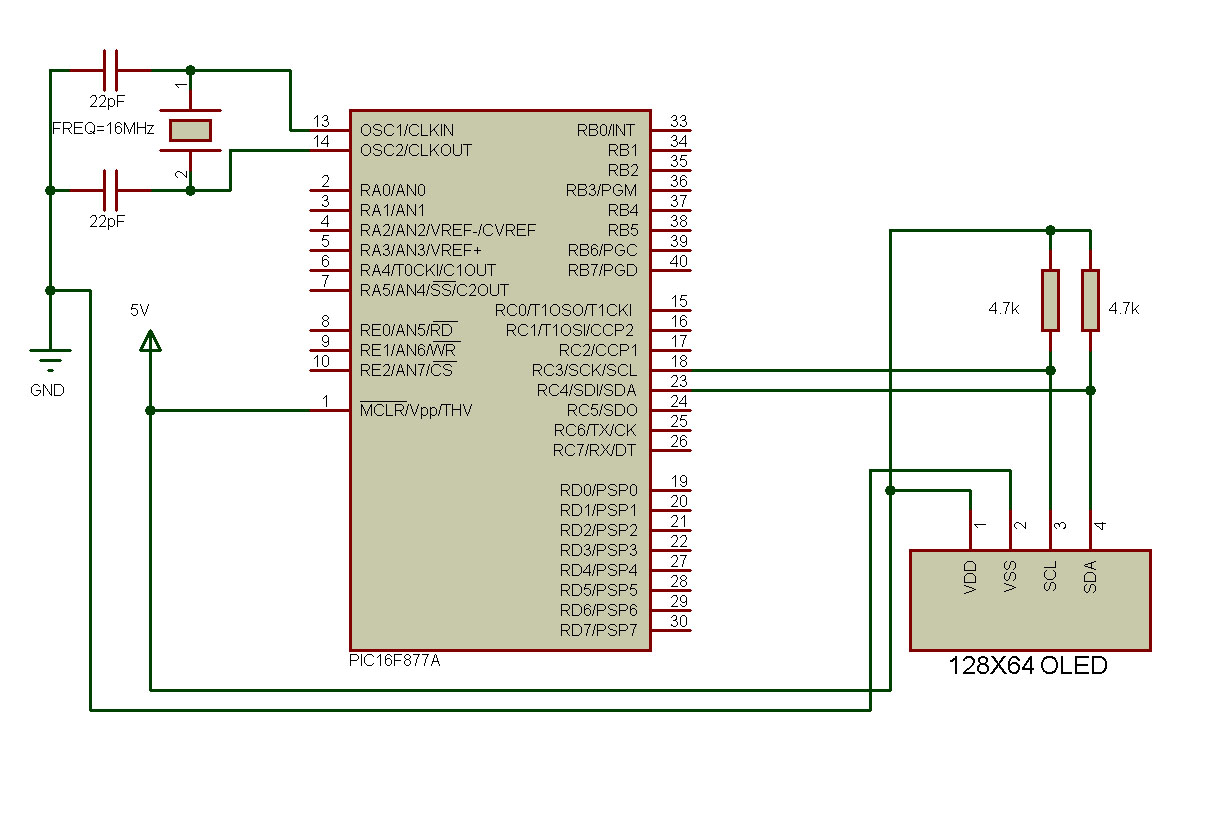Select the bottom 22pF capacitor symbol
The height and width of the screenshot is (821, 1221).
tap(111, 190)
